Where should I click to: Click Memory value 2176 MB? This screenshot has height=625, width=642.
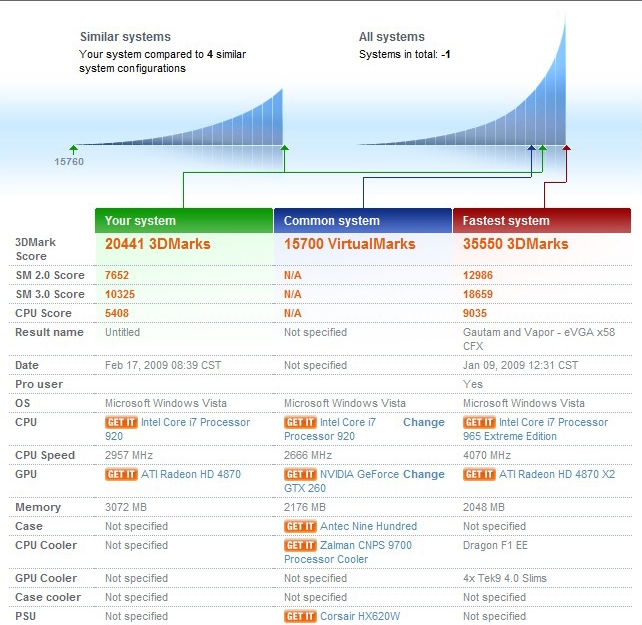tap(305, 507)
